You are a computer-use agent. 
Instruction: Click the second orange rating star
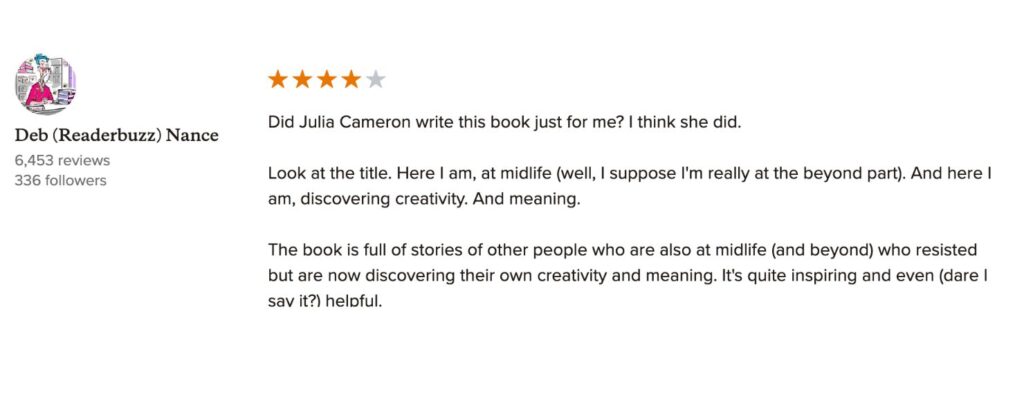pyautogui.click(x=302, y=80)
